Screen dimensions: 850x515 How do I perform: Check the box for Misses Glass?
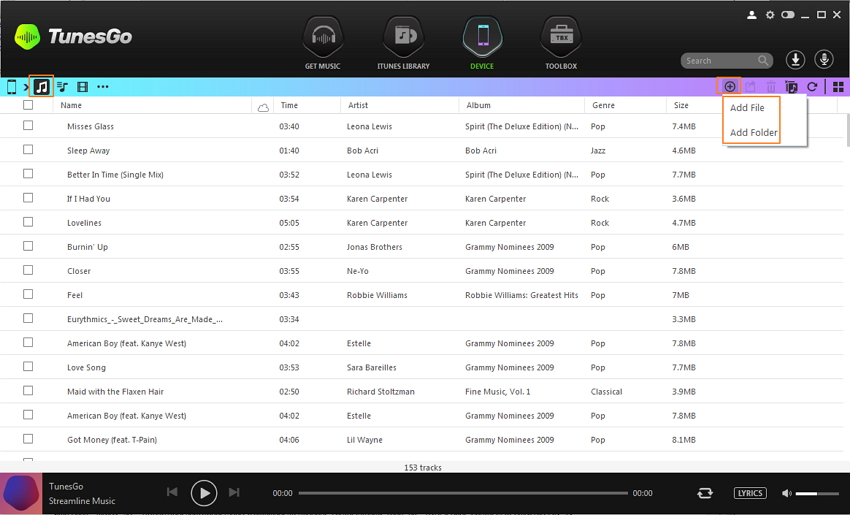tap(28, 126)
